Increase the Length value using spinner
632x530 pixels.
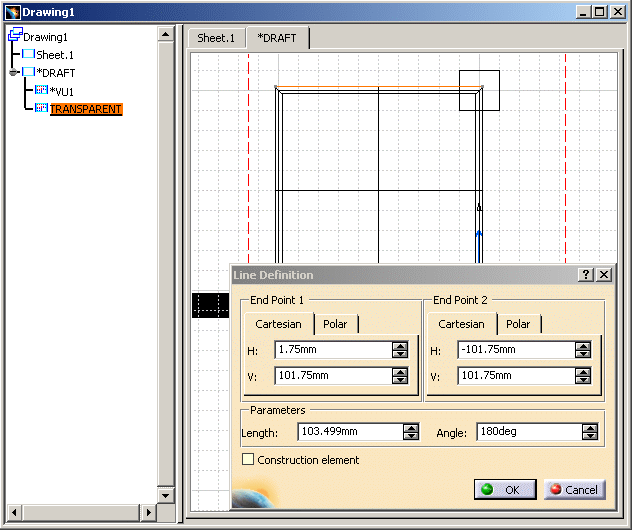(410, 428)
